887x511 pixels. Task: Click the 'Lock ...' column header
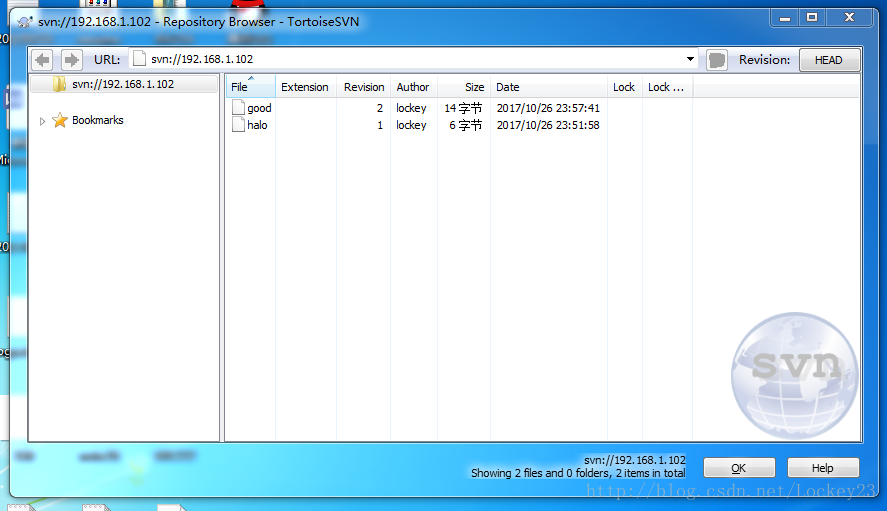(668, 87)
